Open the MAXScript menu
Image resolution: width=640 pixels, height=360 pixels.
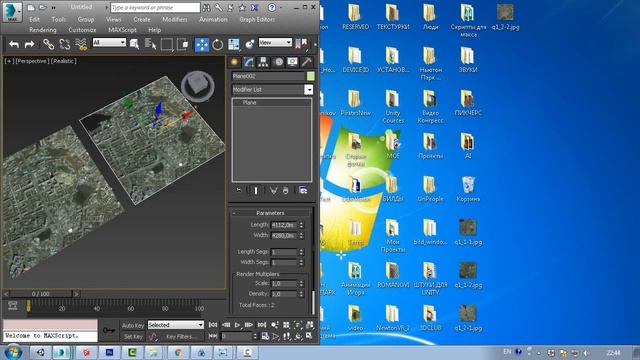click(x=122, y=30)
